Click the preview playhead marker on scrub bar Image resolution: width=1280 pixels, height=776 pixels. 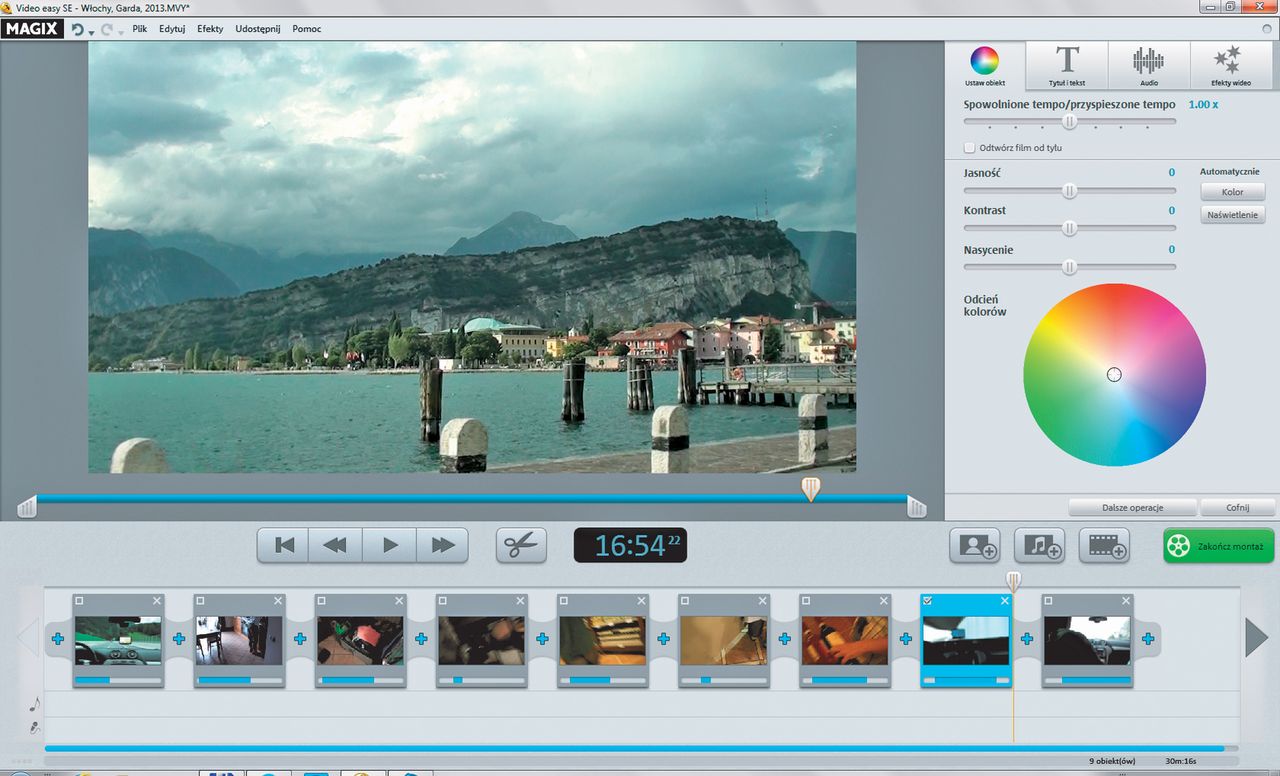811,488
